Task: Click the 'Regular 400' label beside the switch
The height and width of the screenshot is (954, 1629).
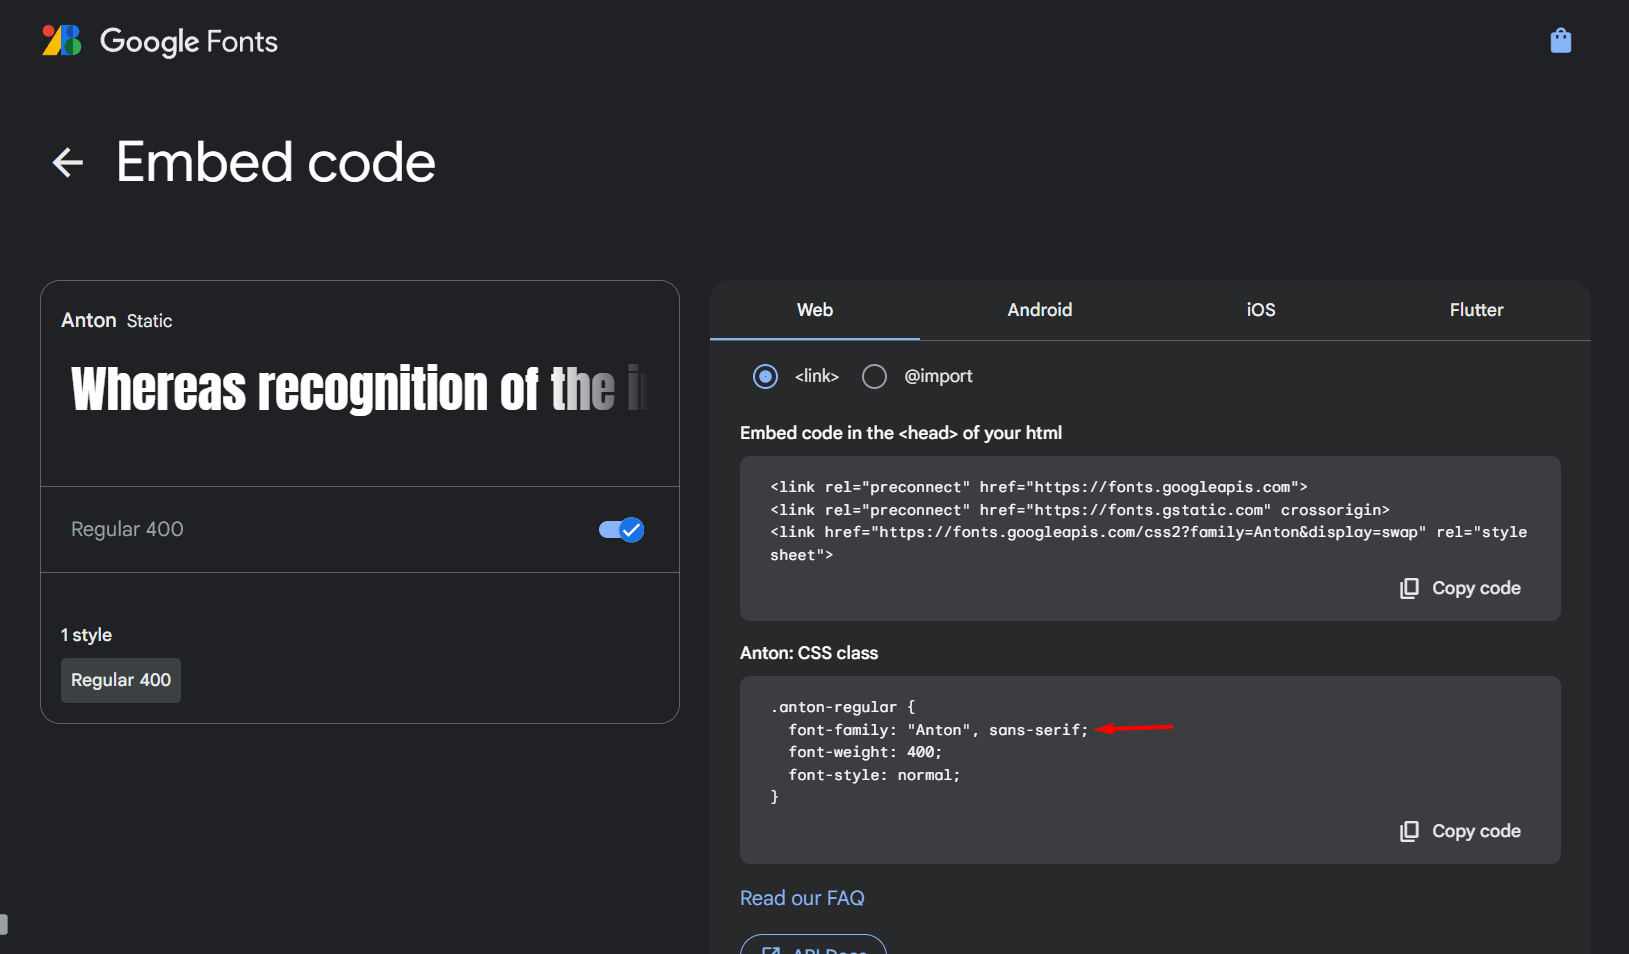Action: (x=127, y=529)
